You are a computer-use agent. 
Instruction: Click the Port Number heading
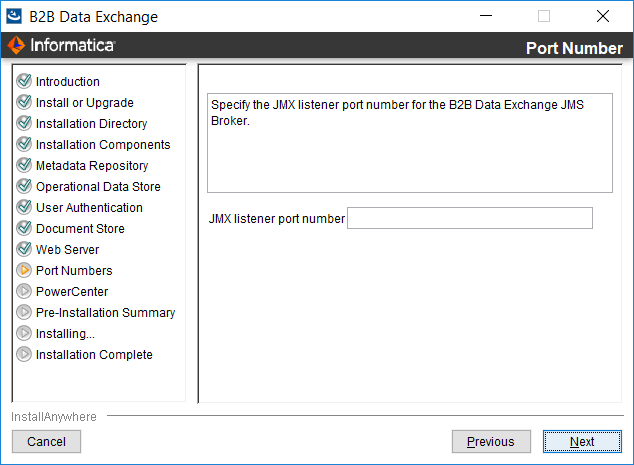point(574,48)
